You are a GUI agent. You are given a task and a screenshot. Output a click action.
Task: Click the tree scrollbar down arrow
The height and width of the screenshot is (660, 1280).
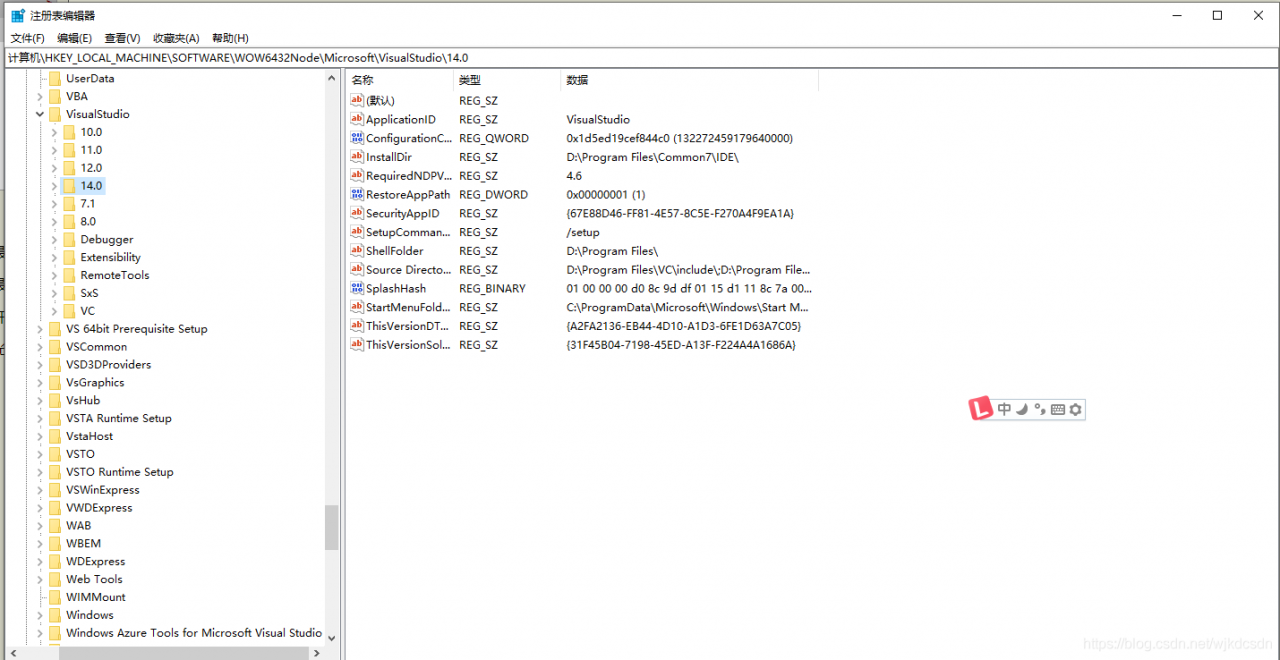click(x=331, y=637)
